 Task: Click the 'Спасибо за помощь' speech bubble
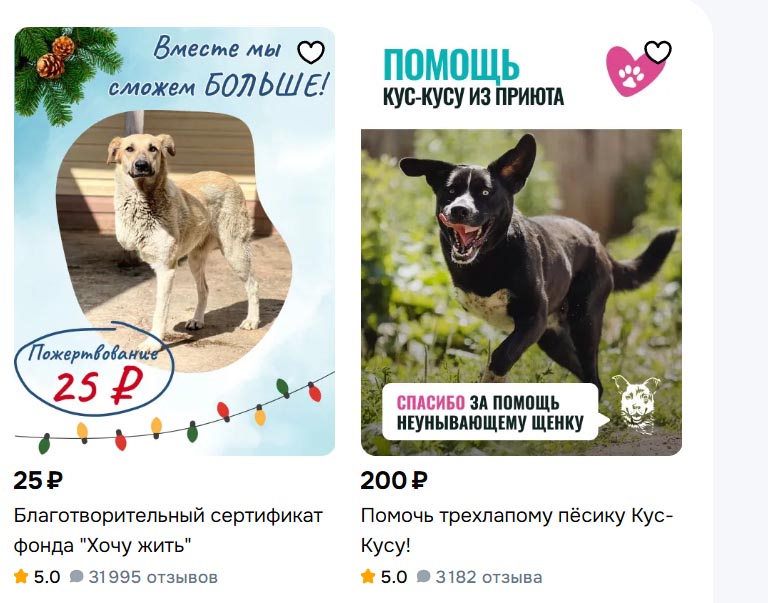[495, 412]
